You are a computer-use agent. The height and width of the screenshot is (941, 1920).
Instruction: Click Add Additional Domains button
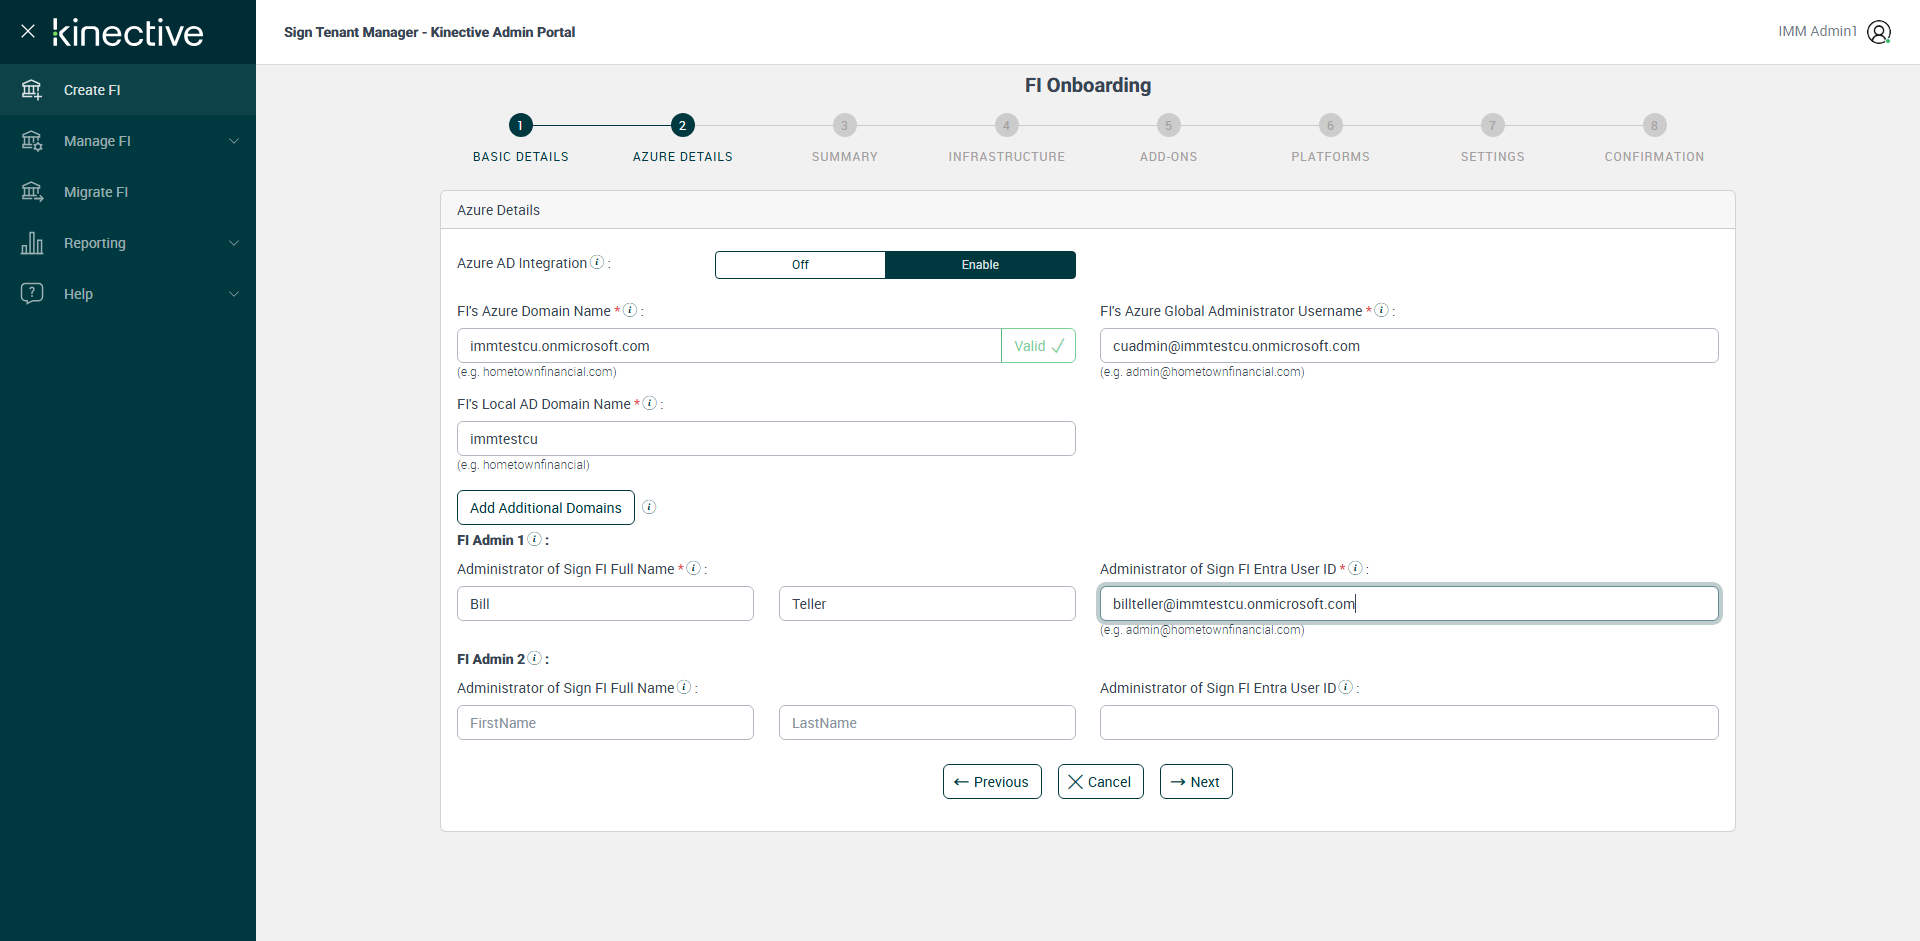pyautogui.click(x=546, y=507)
